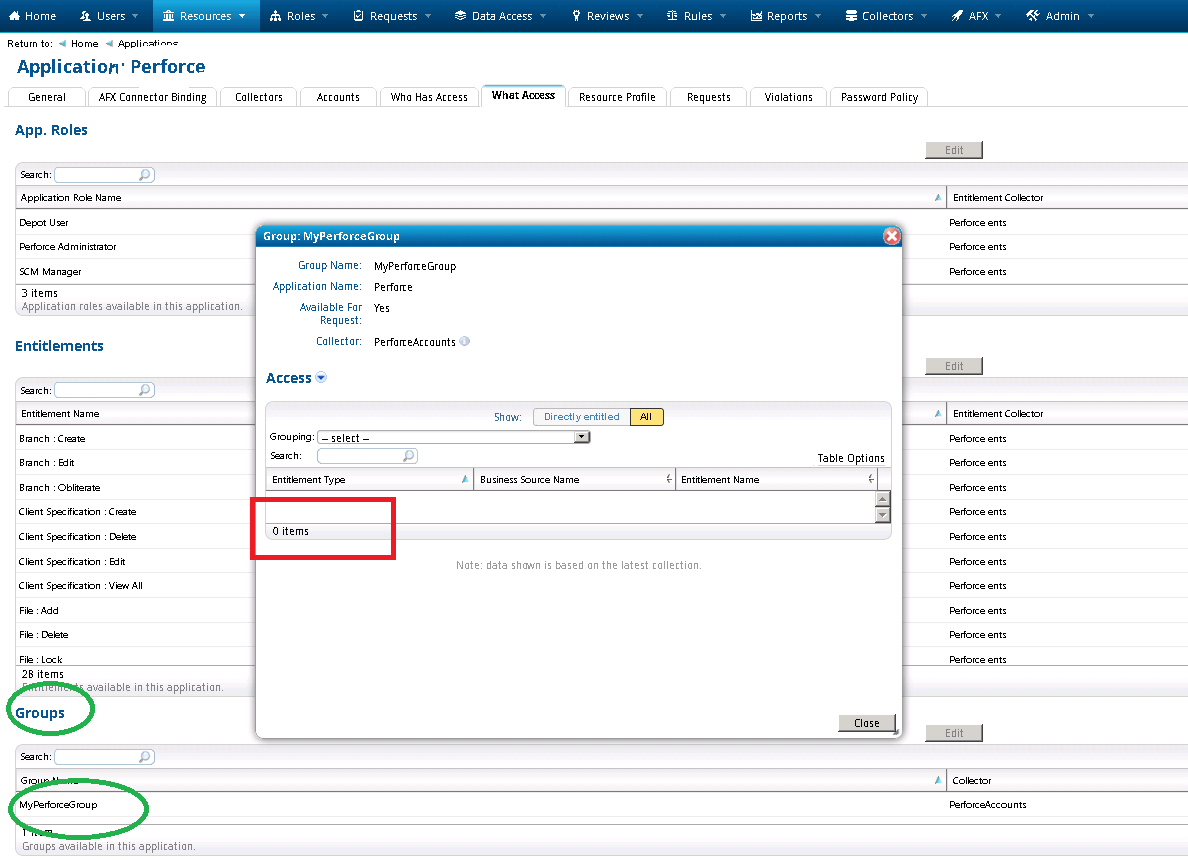This screenshot has height=860, width=1188.
Task: Click the Data Access stack icon
Action: coord(460,16)
